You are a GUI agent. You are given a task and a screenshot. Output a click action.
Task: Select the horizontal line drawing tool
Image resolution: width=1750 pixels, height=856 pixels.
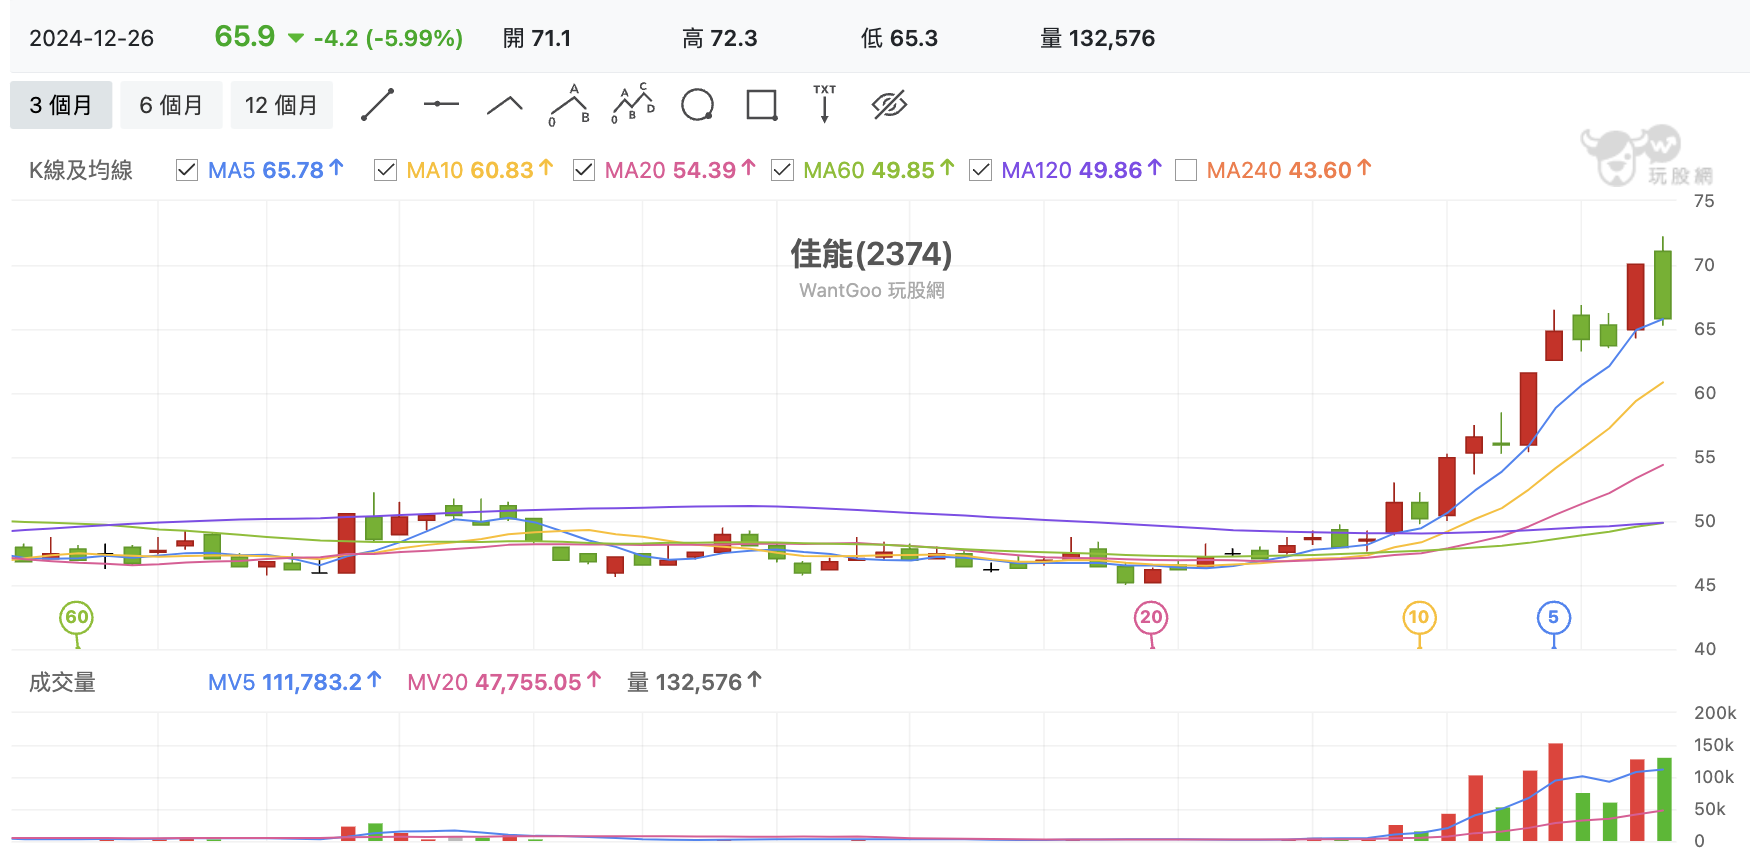pyautogui.click(x=441, y=104)
